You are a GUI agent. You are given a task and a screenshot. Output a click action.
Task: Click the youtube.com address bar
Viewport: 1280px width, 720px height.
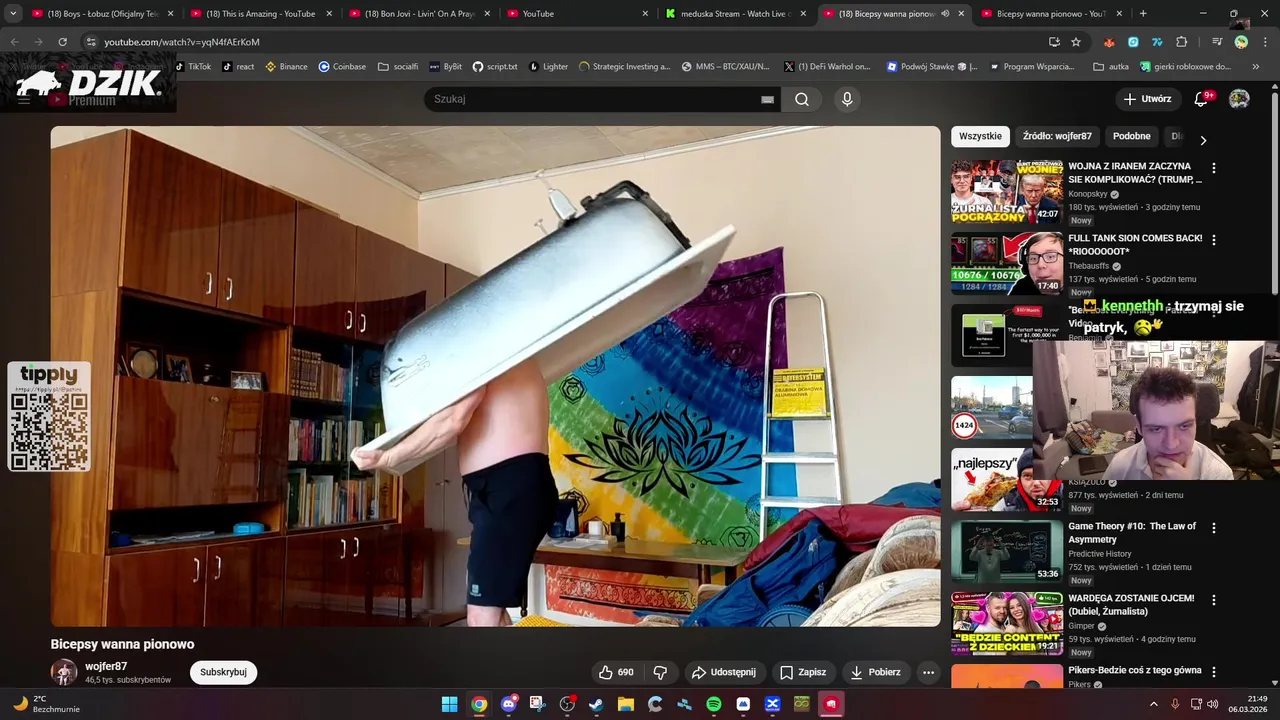pyautogui.click(x=560, y=42)
